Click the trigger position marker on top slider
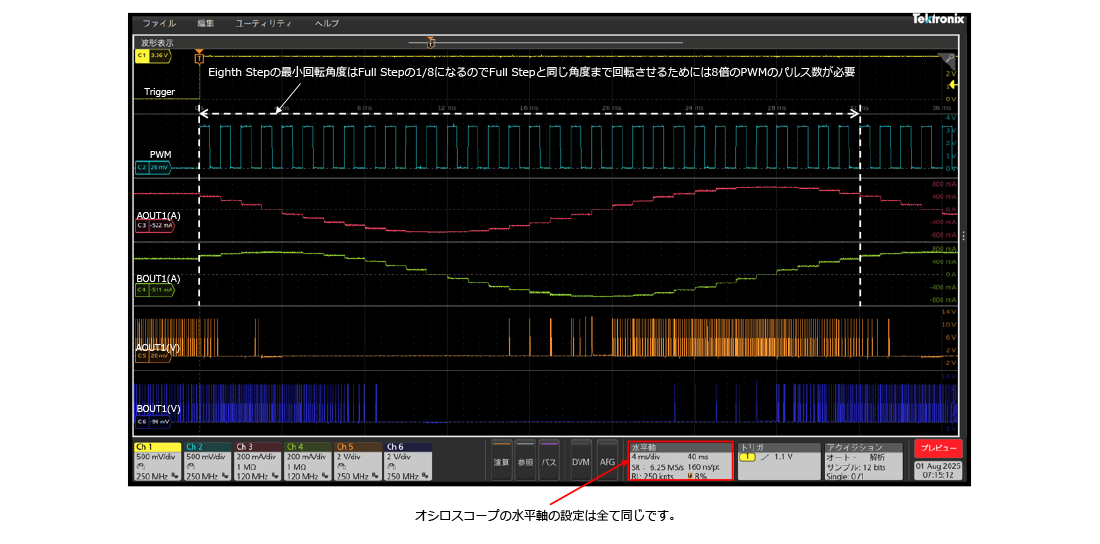This screenshot has width=1100, height=544. [x=431, y=42]
